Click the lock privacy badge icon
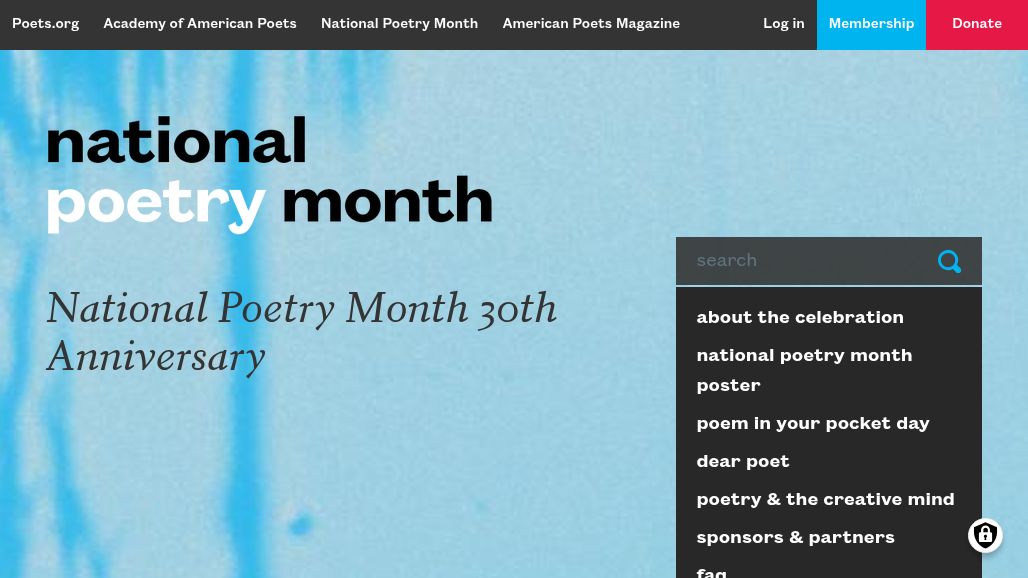 pos(985,536)
